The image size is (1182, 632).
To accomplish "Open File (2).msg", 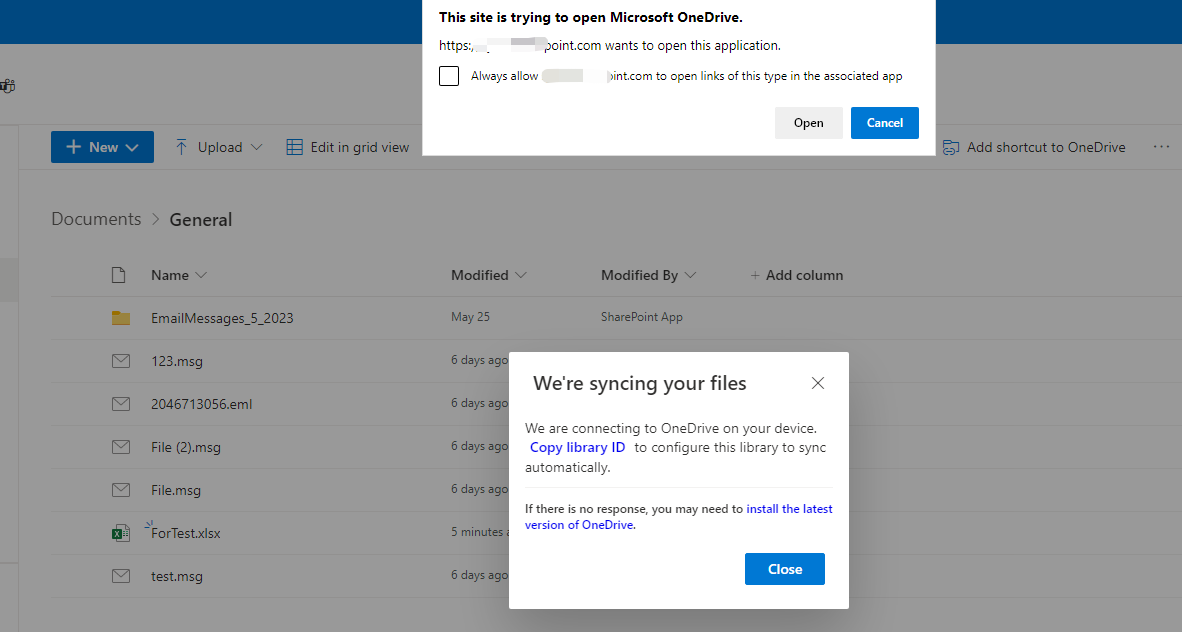I will coord(185,447).
